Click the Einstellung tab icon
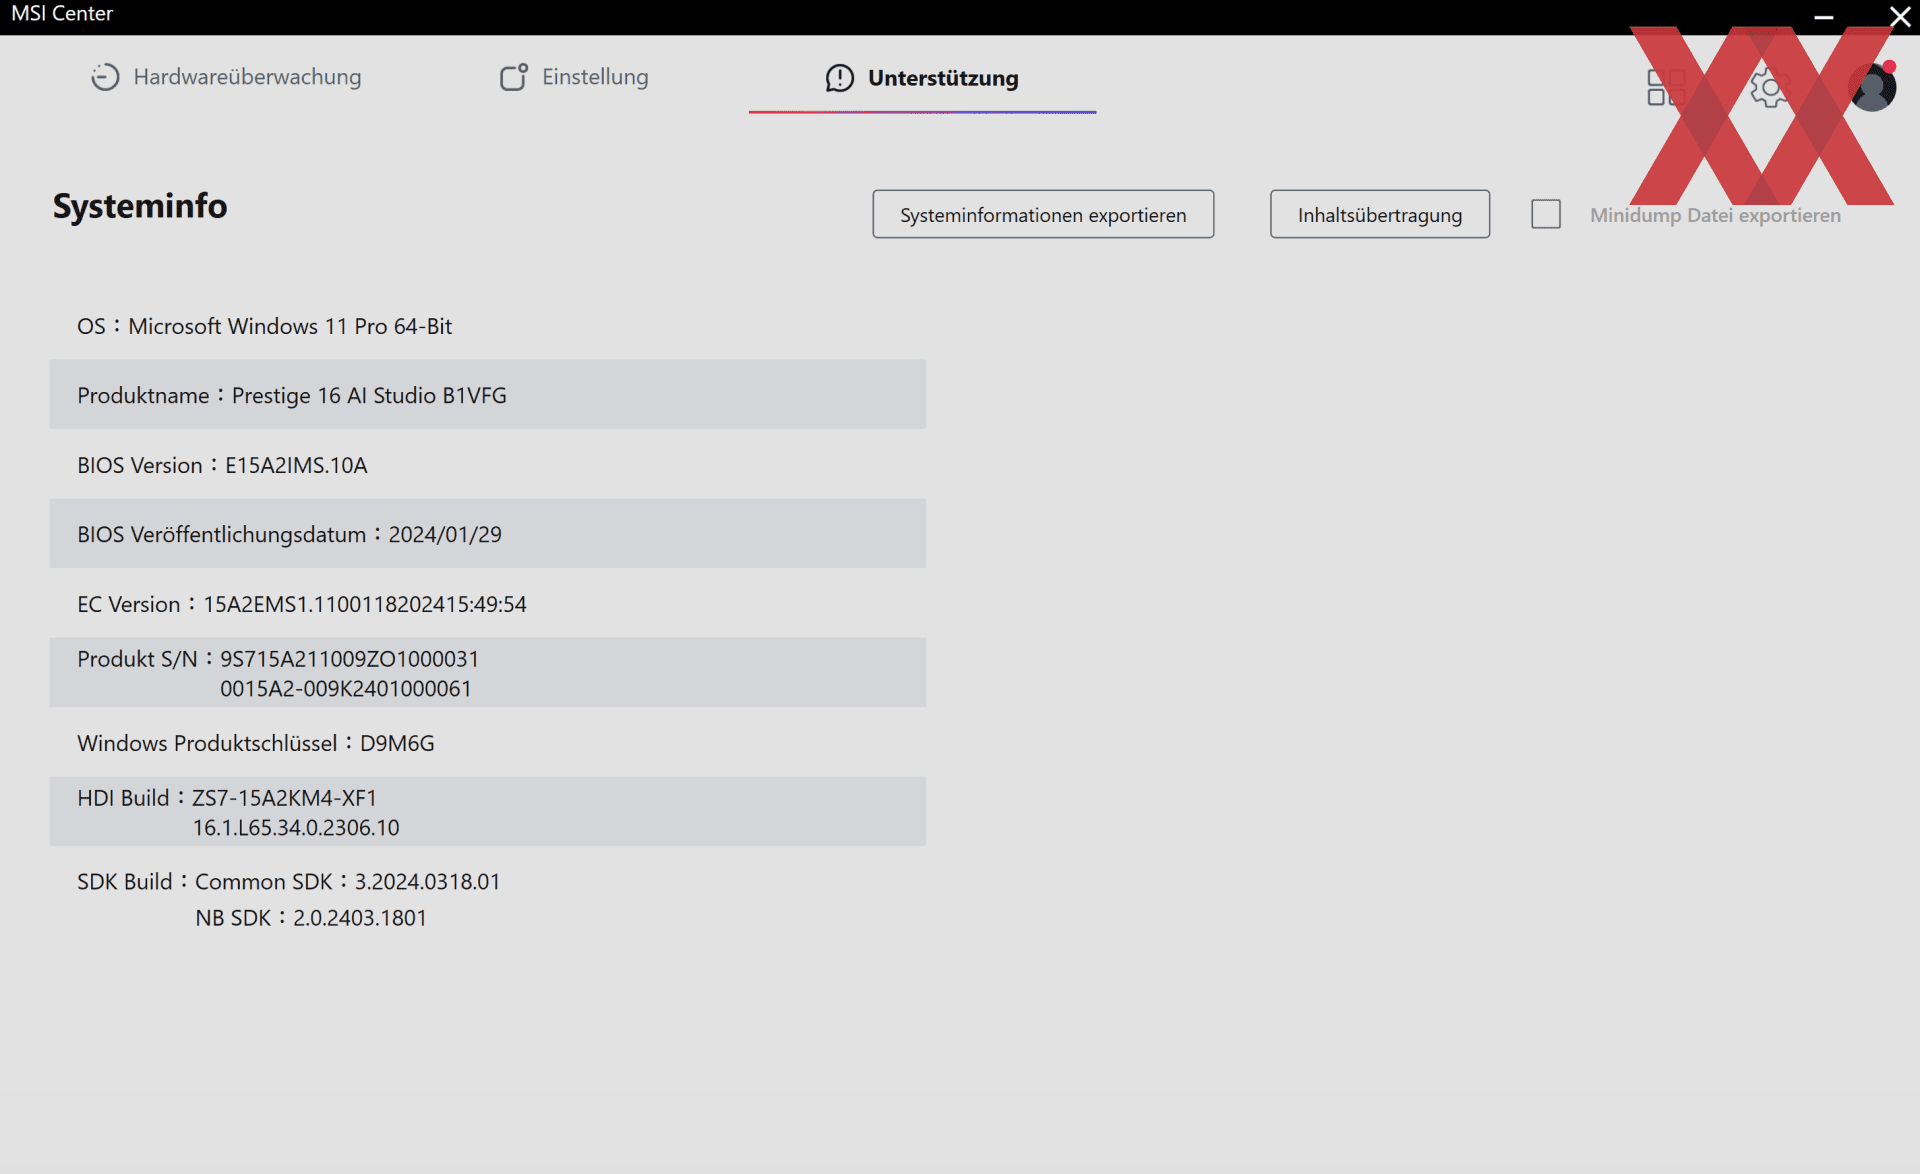 coord(514,77)
